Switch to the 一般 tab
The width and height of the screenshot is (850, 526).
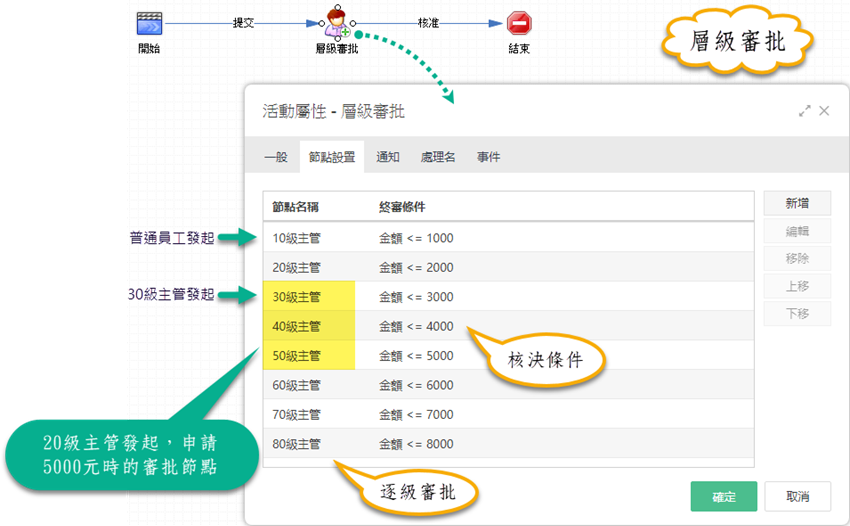point(276,157)
